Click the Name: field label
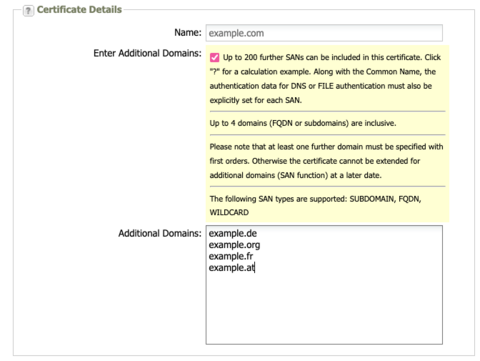 tap(188, 32)
